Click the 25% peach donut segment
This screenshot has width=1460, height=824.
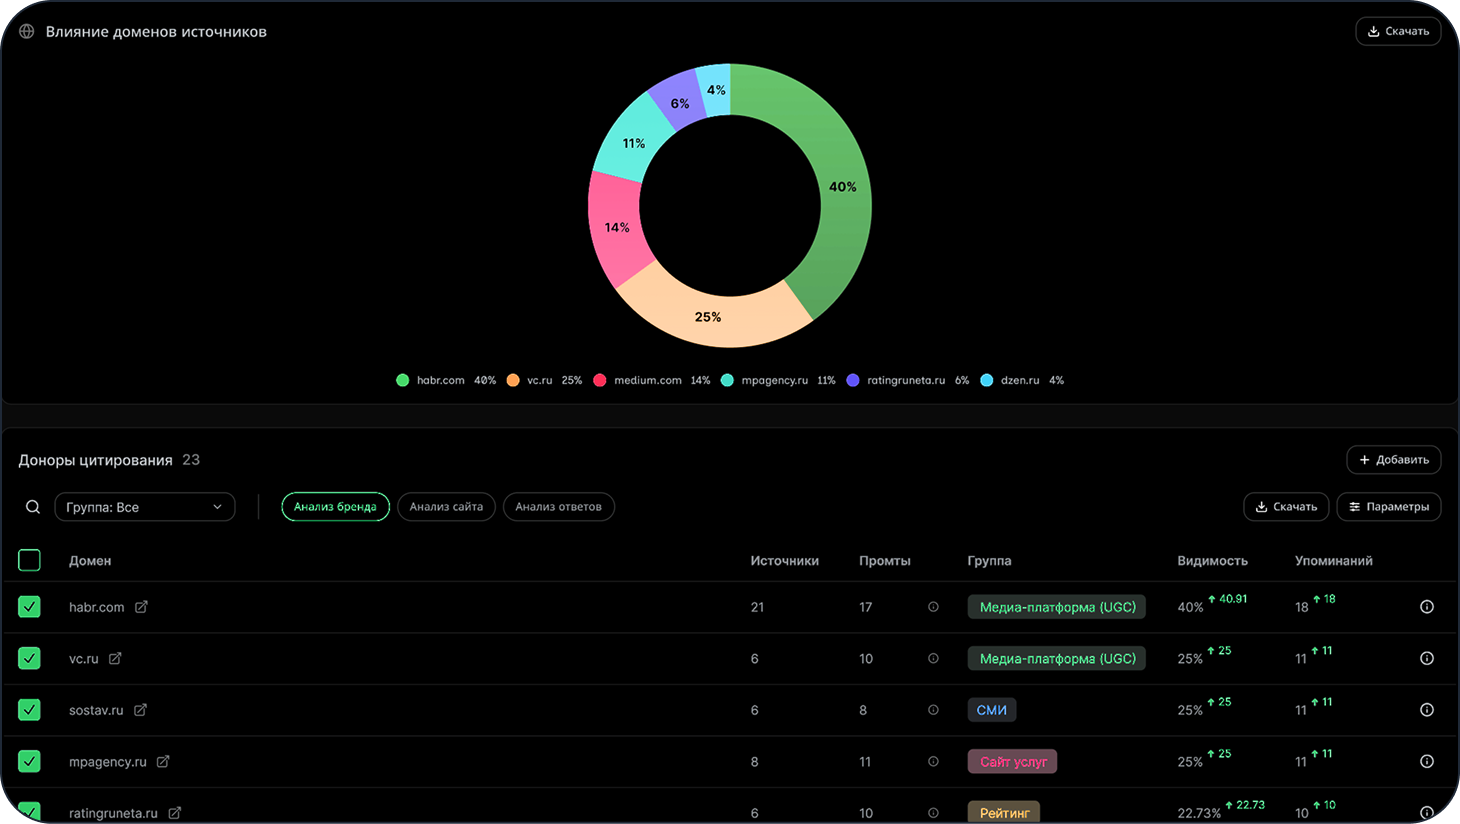708,317
